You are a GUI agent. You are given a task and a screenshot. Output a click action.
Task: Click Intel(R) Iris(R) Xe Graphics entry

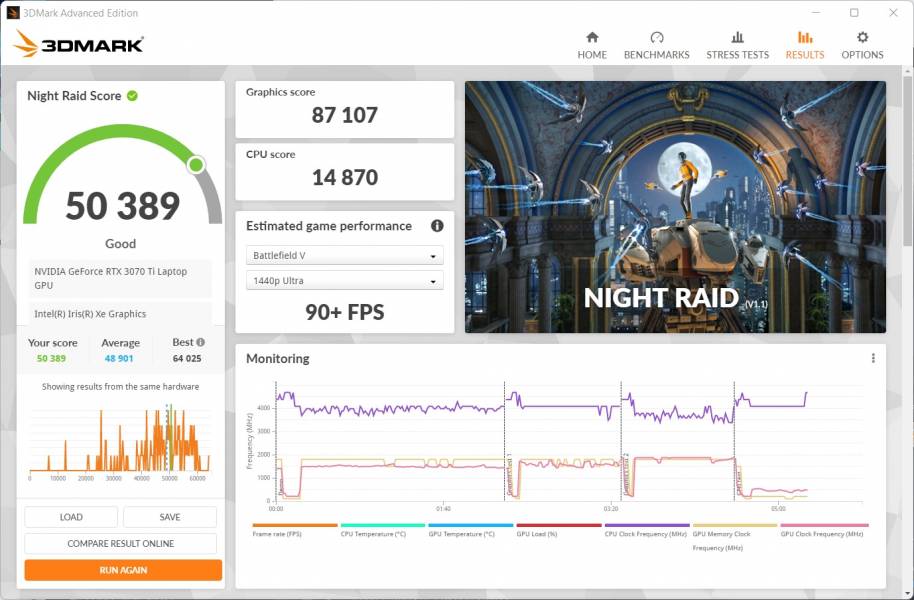(120, 314)
